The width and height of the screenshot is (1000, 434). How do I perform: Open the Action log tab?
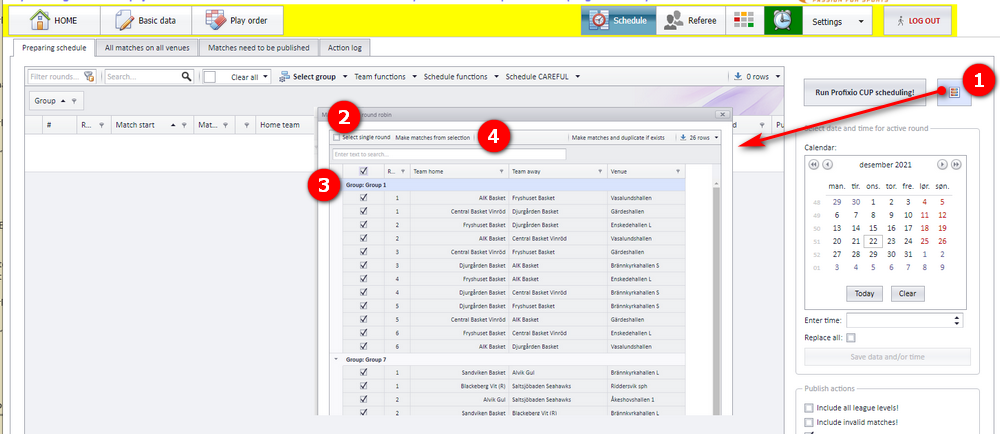pos(344,48)
